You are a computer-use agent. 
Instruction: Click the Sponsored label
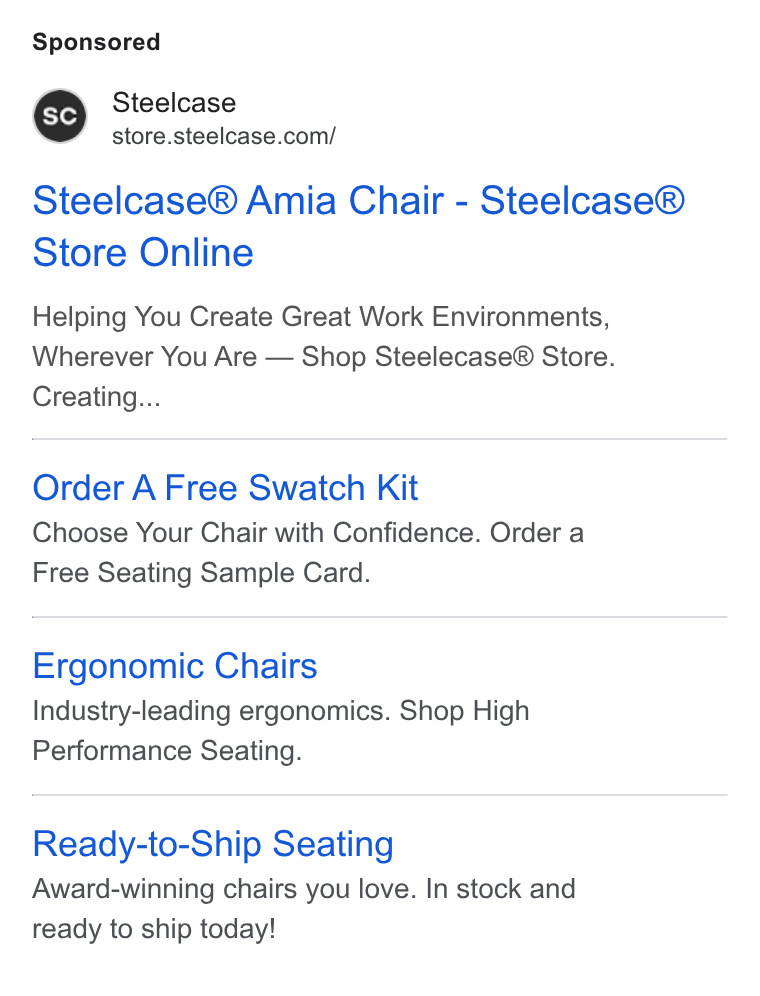pos(96,43)
